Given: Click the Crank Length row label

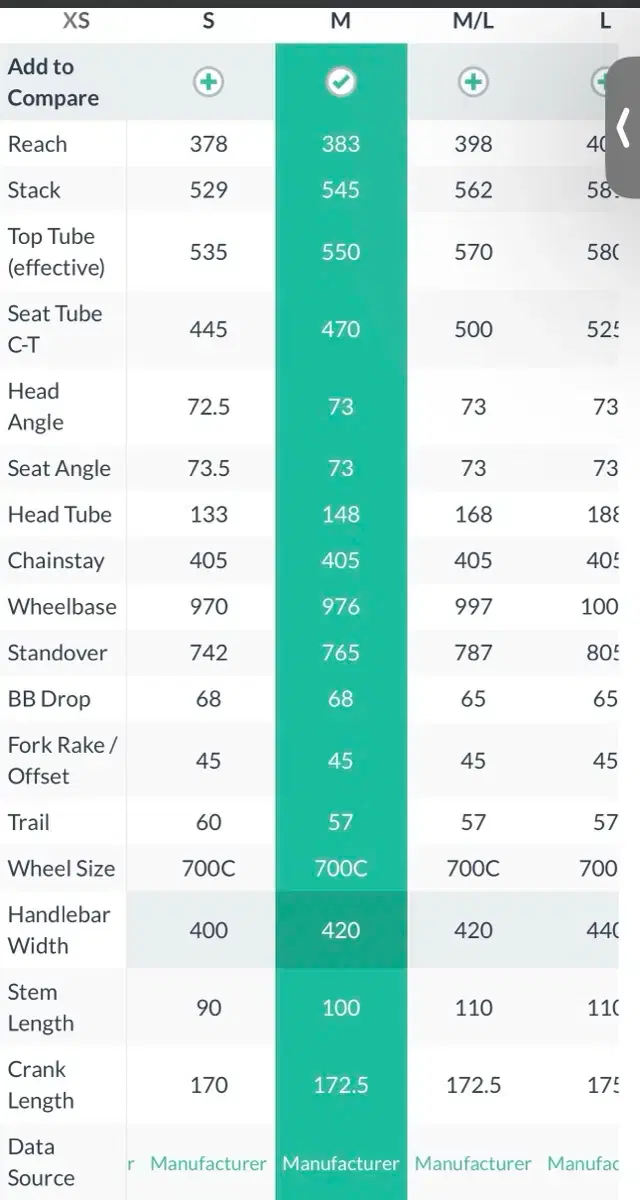Looking at the screenshot, I should click(41, 1085).
